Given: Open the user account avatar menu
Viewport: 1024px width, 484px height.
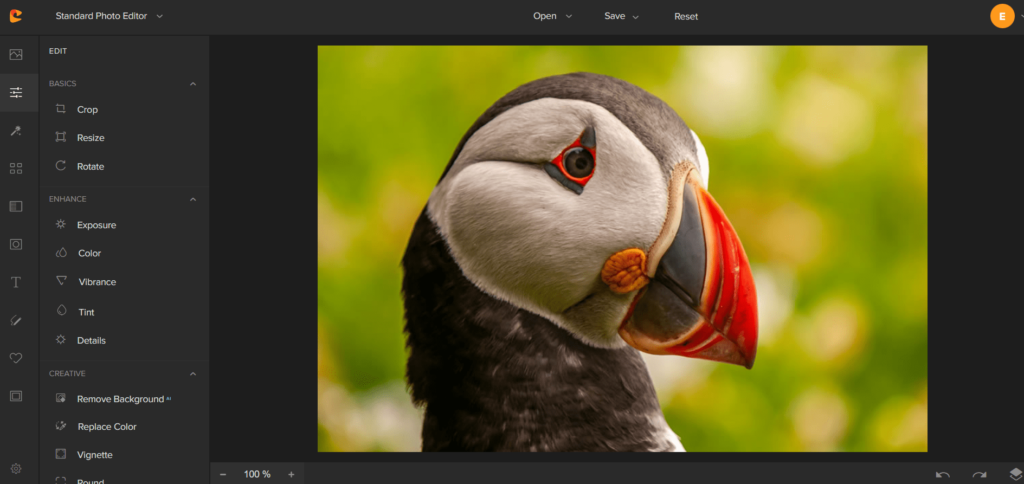Looking at the screenshot, I should (1002, 16).
